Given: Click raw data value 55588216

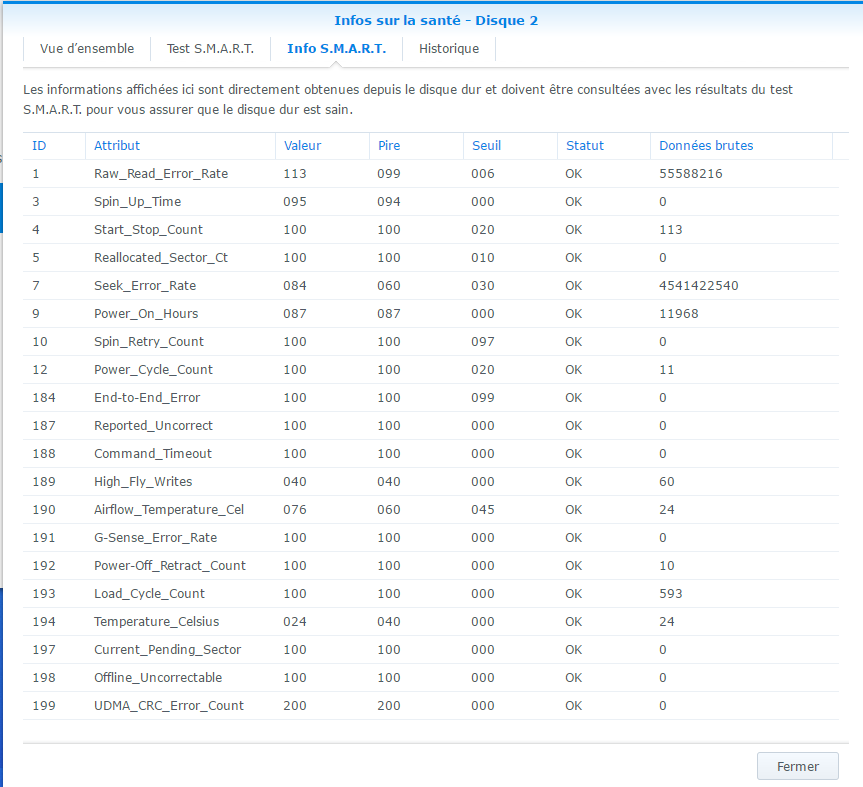Looking at the screenshot, I should (x=691, y=174).
